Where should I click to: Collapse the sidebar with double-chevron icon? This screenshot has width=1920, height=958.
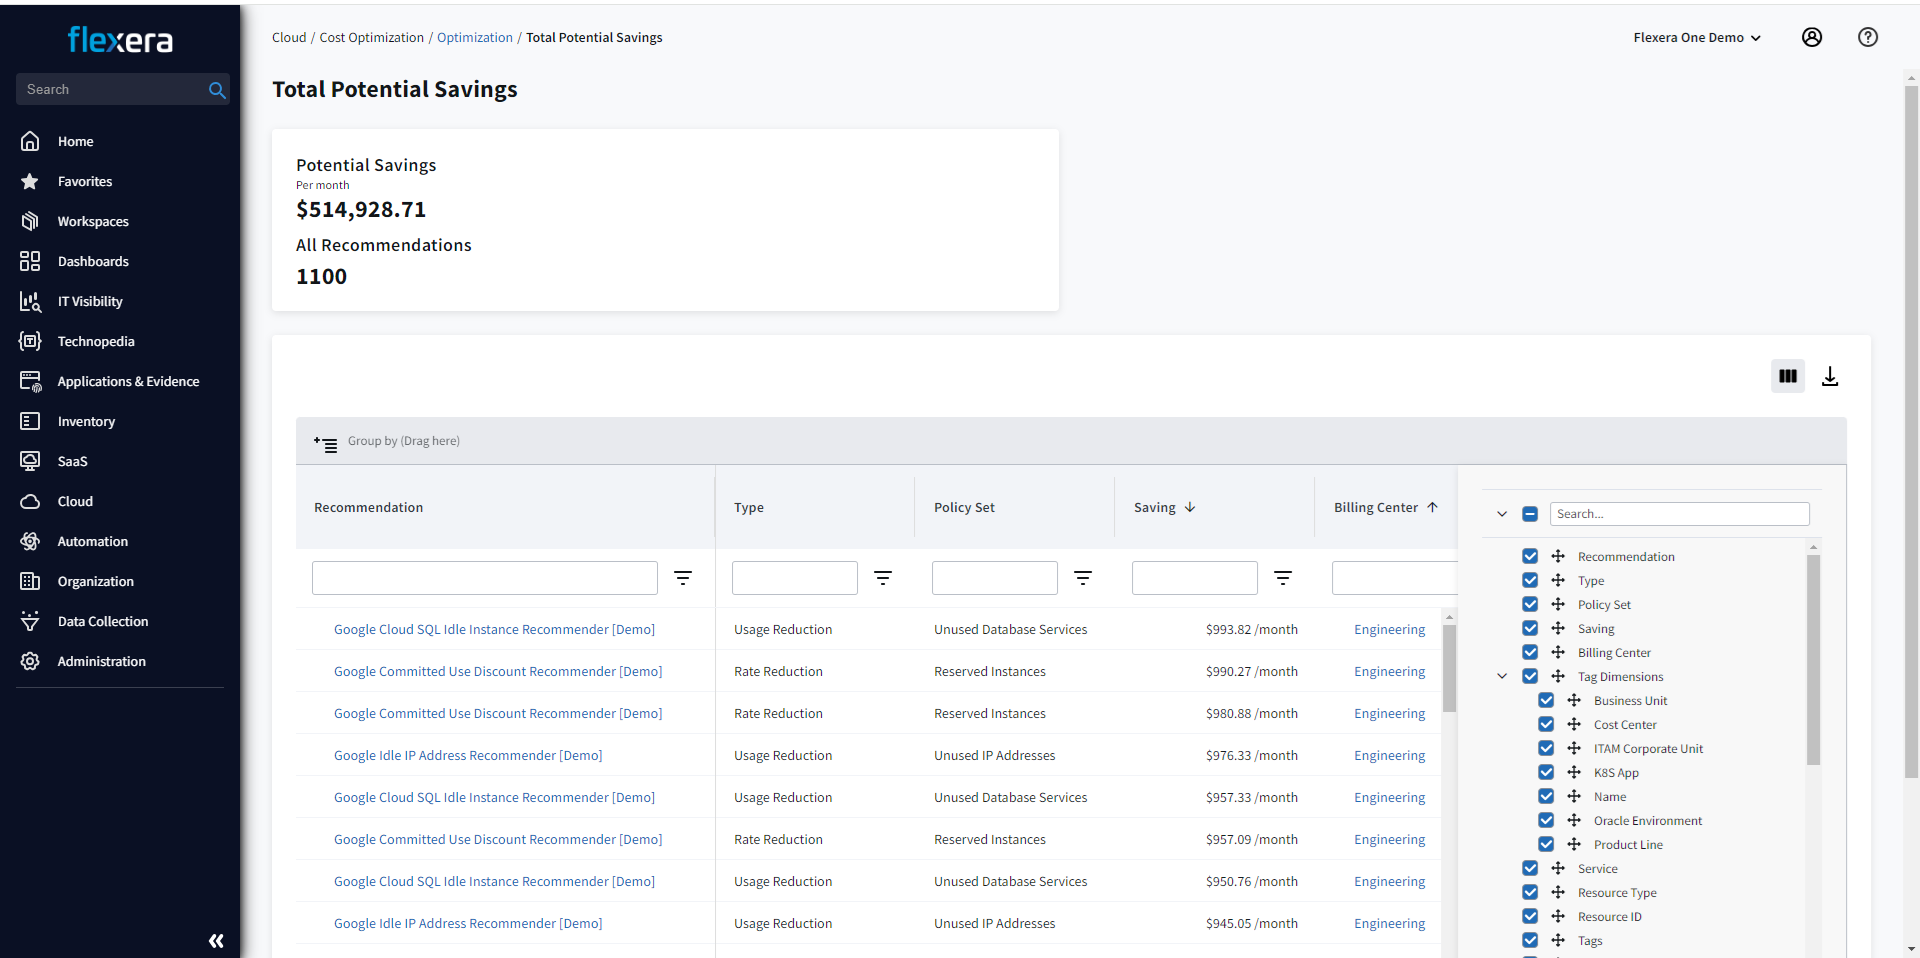[216, 941]
